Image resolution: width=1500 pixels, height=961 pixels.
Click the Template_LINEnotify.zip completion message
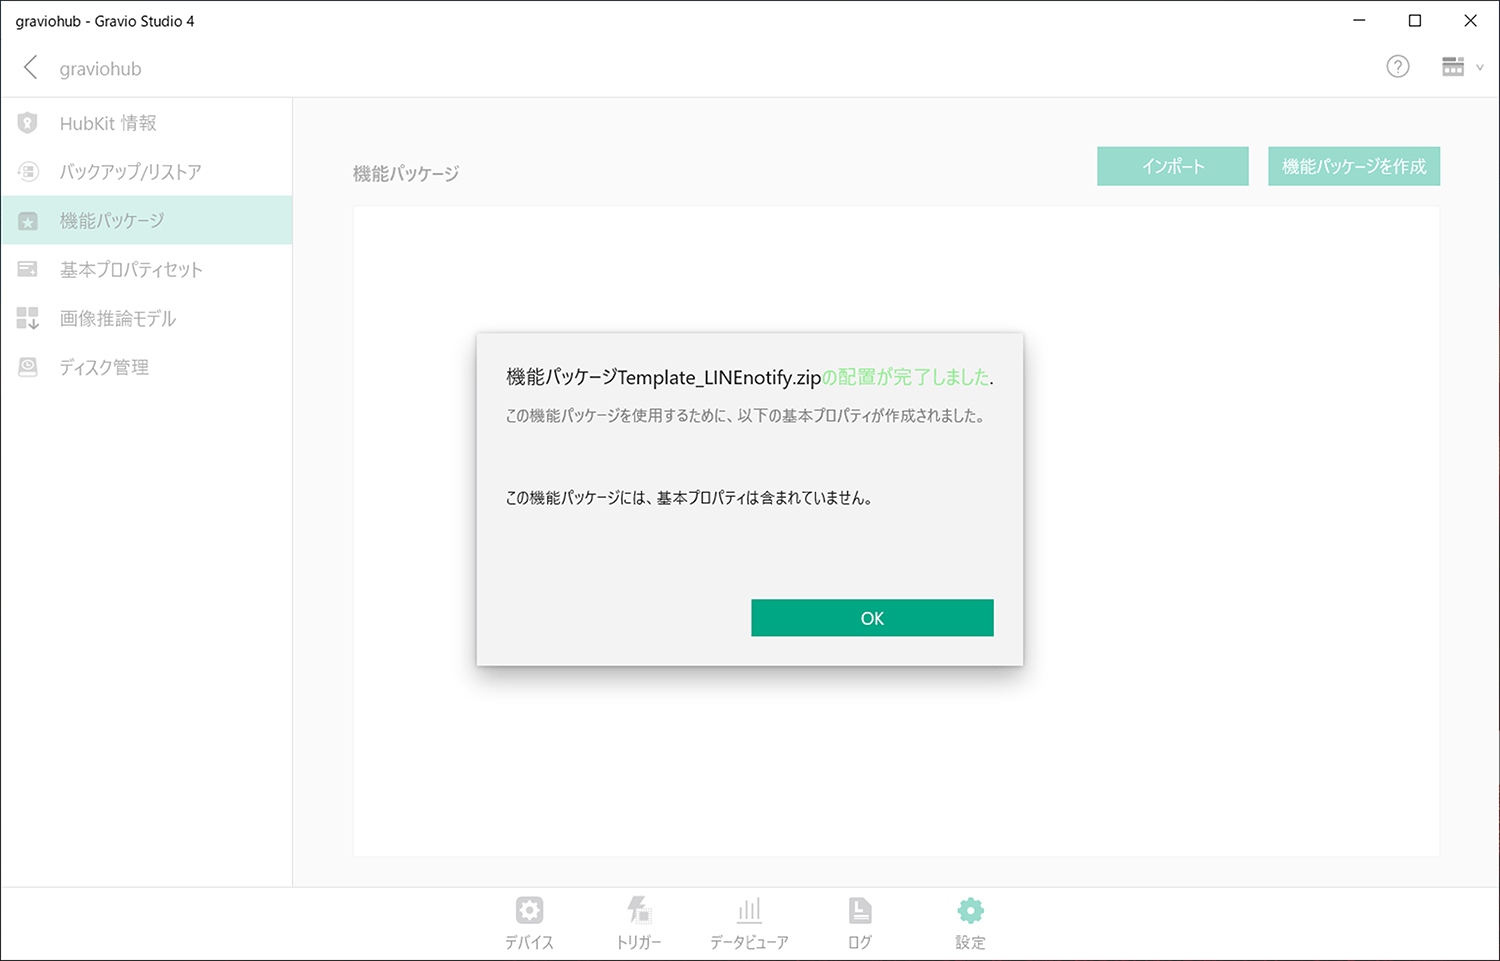(x=750, y=377)
